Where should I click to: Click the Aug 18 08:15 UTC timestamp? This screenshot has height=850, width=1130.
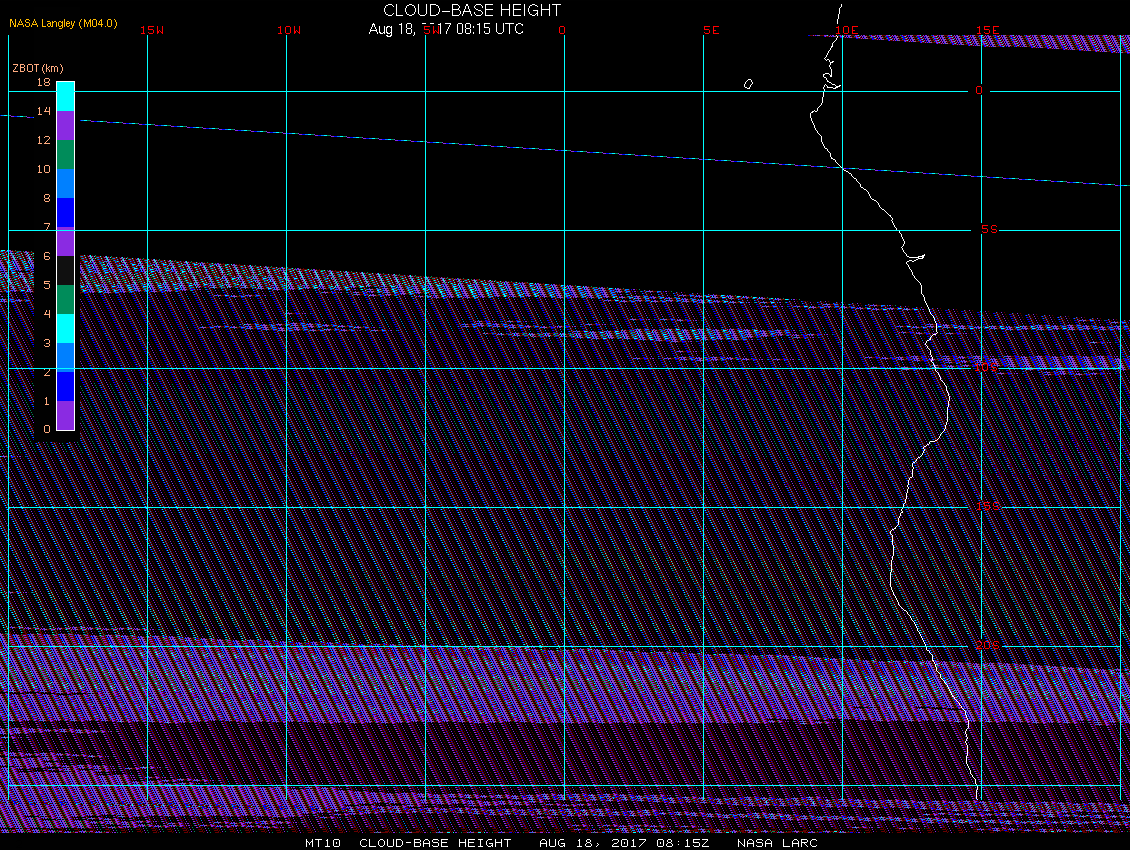446,29
